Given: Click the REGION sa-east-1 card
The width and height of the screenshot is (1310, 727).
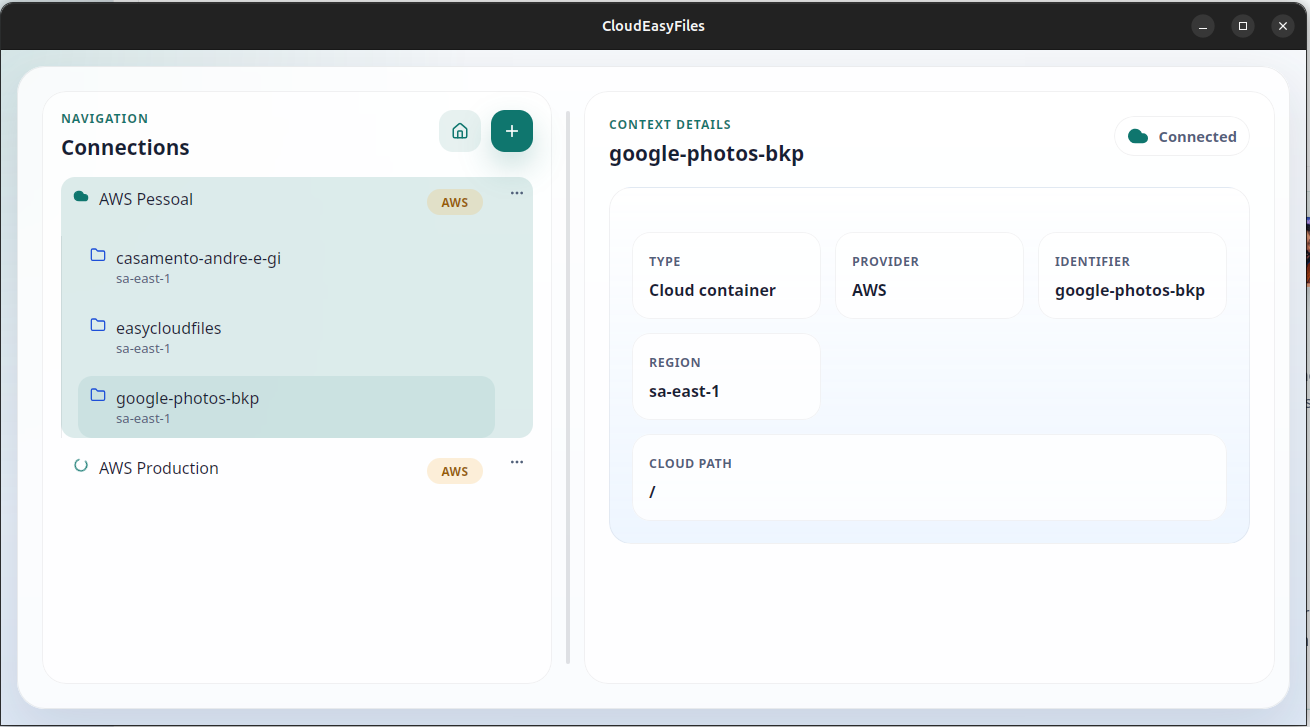Looking at the screenshot, I should click(x=726, y=377).
